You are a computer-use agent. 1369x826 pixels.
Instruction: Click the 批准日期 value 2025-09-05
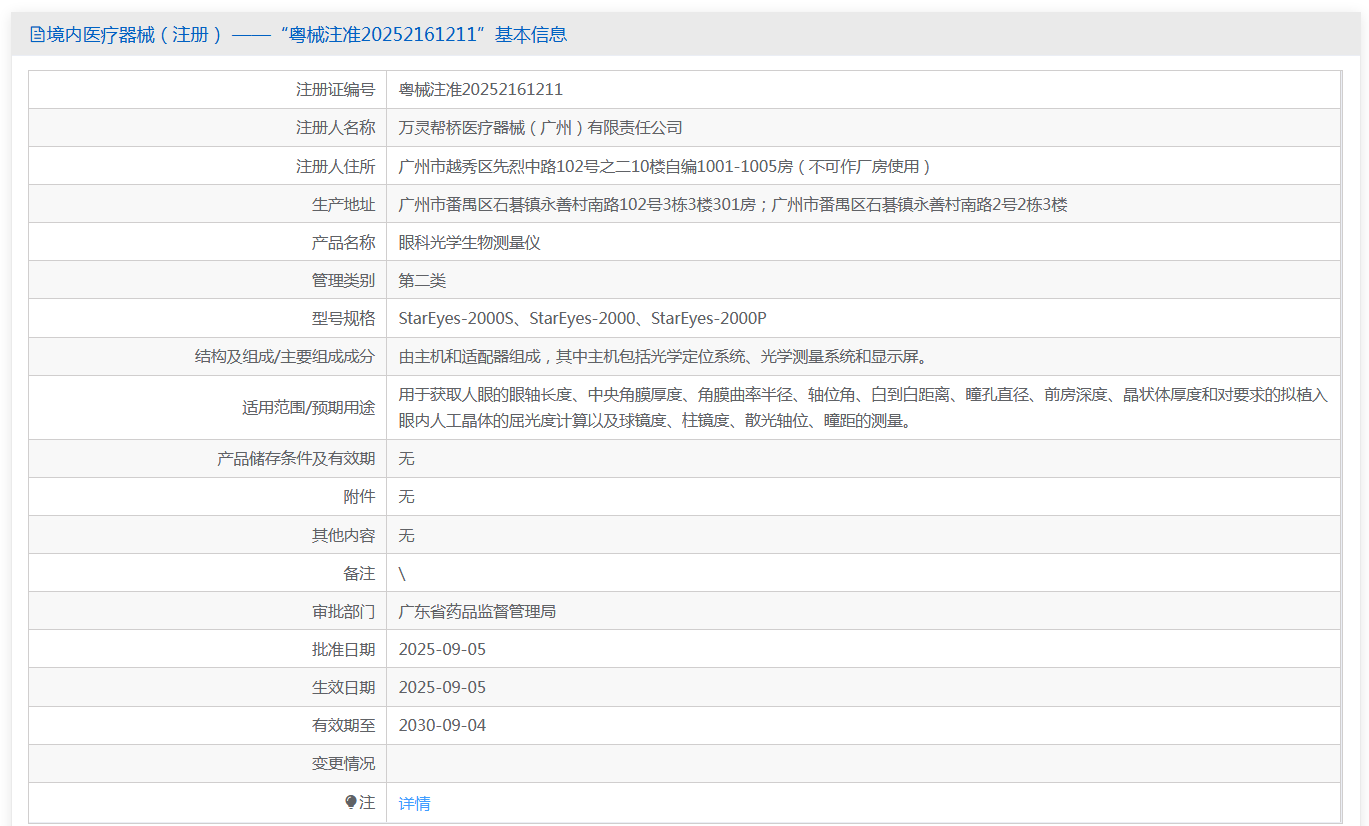[x=442, y=649]
